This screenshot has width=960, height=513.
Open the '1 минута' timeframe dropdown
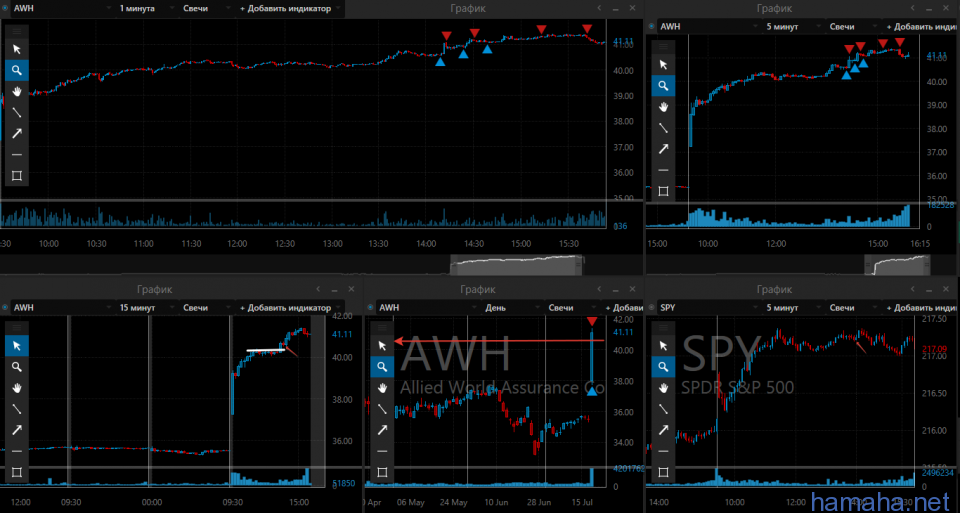144,9
